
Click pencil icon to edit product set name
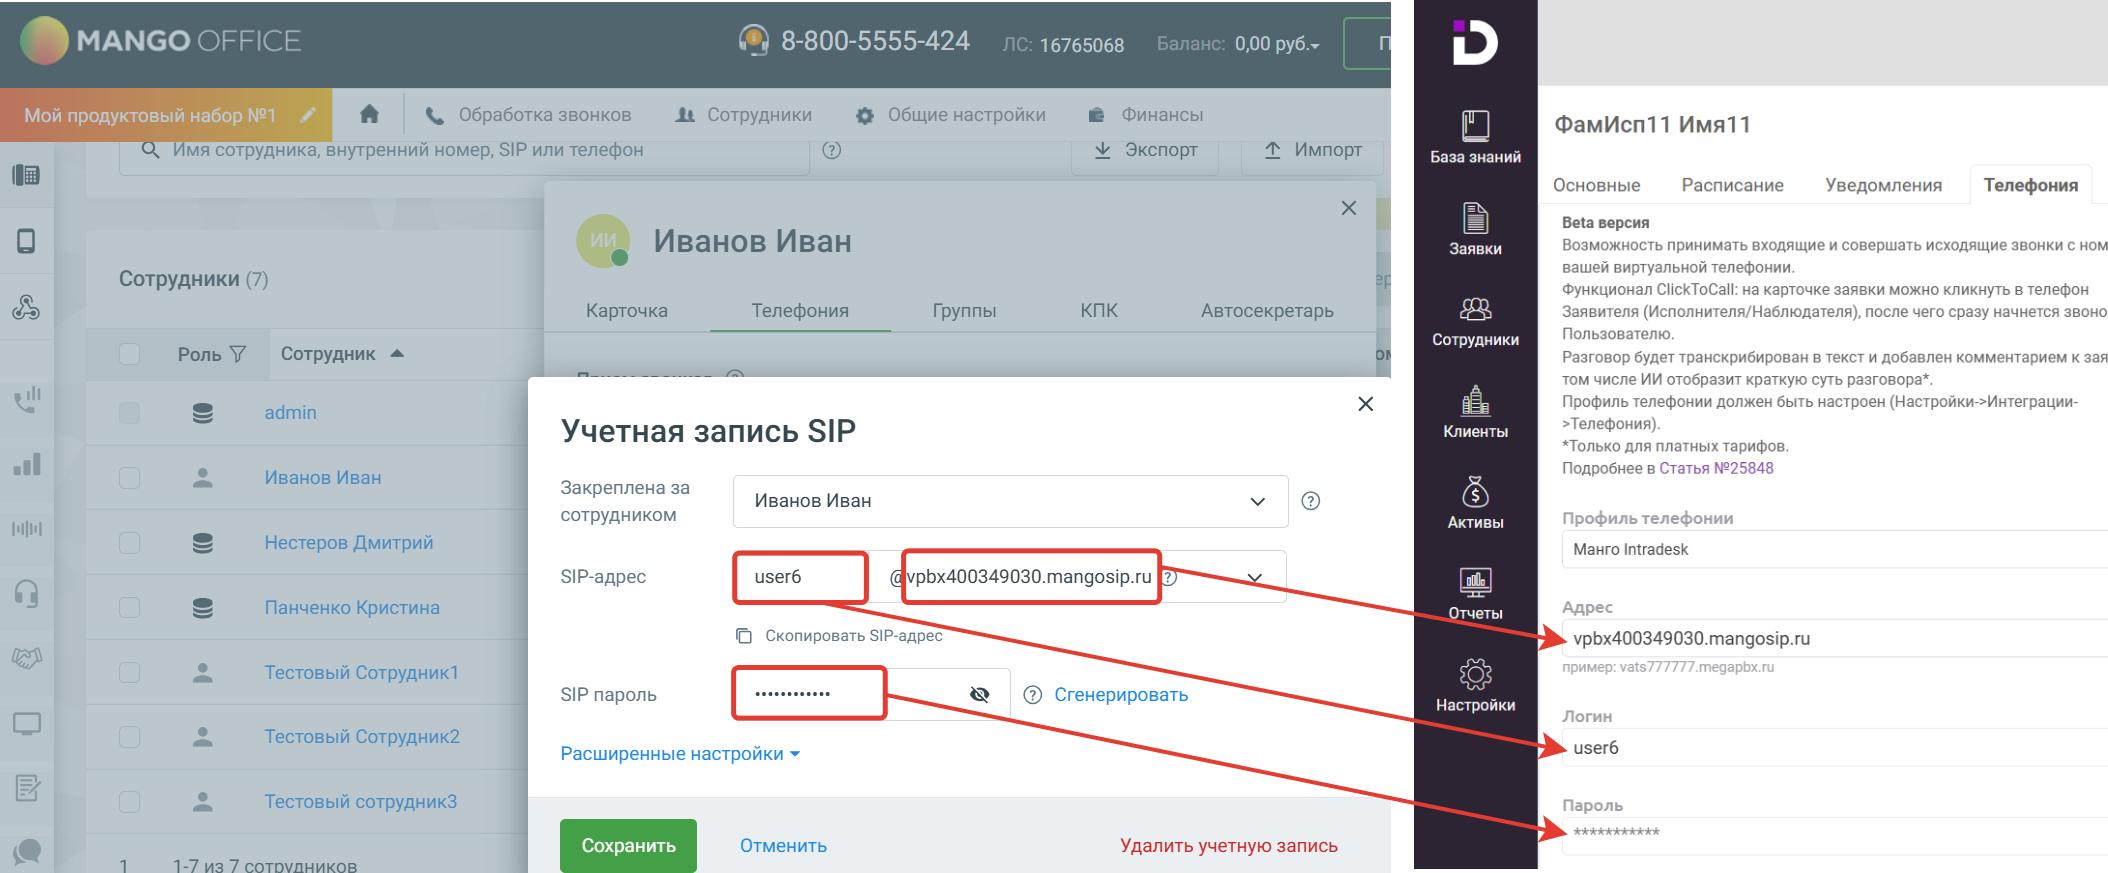(308, 115)
